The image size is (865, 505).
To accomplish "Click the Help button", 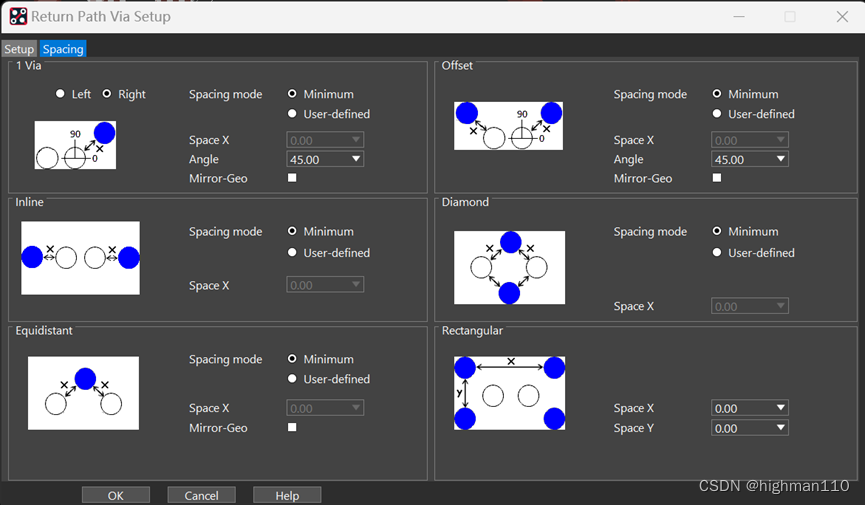I will (x=287, y=495).
